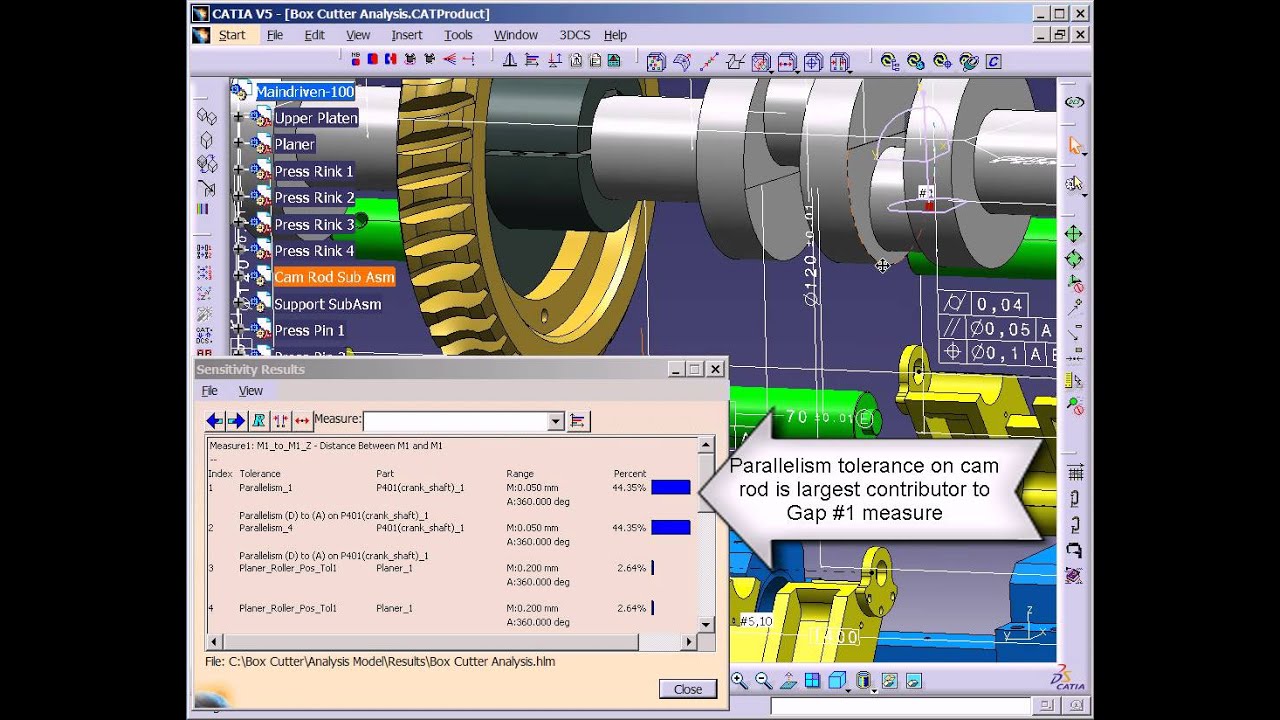Expand the Upper Platen tree node

click(x=239, y=118)
